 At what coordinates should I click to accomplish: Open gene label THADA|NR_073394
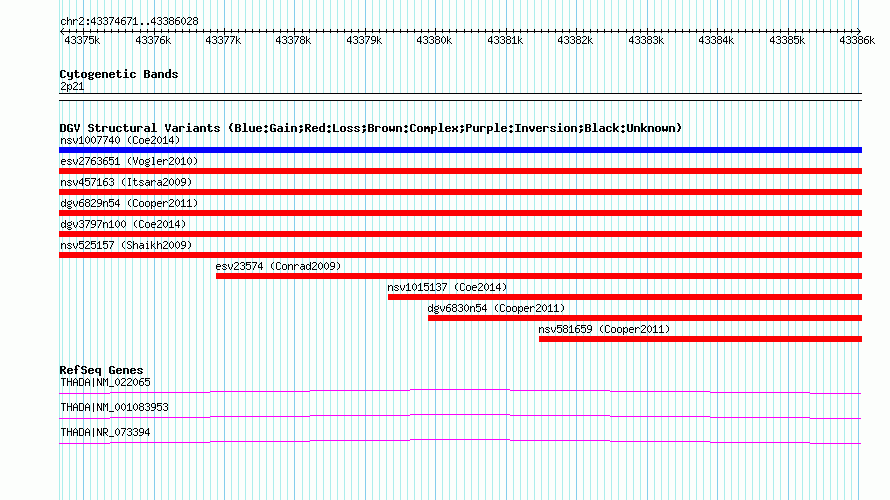tap(106, 432)
